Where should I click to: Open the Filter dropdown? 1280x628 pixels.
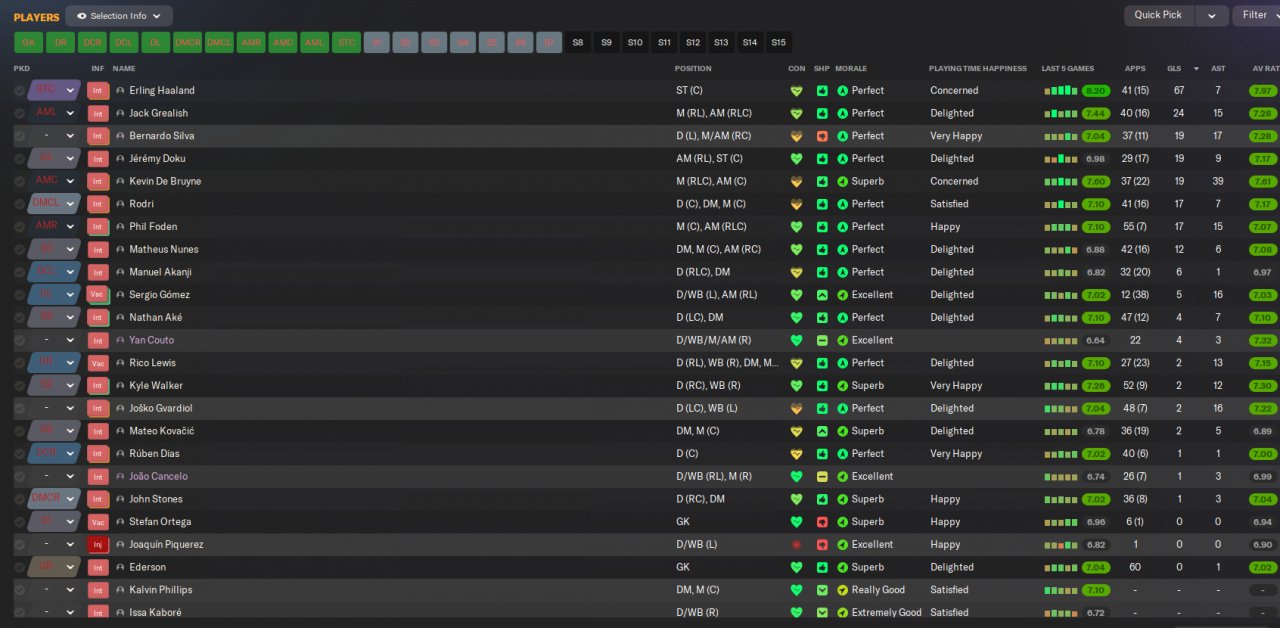coord(1256,16)
